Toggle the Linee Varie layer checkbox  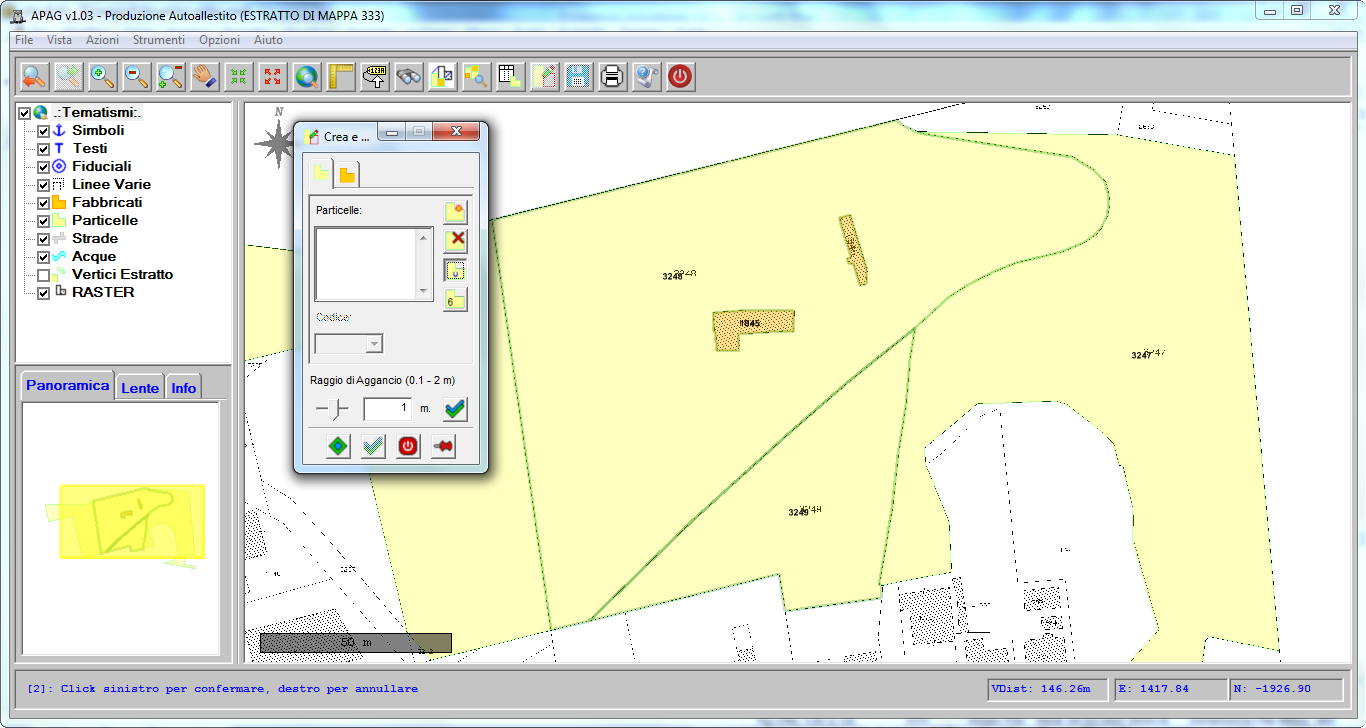click(x=43, y=185)
